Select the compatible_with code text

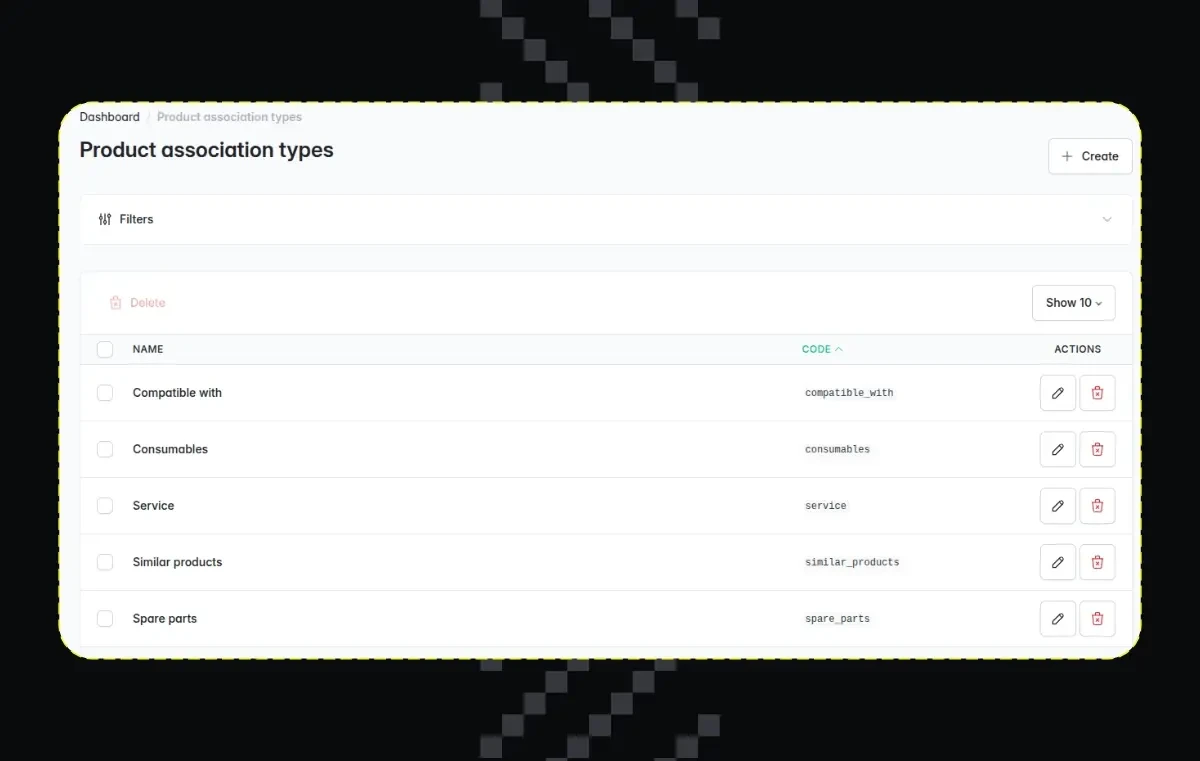click(849, 393)
